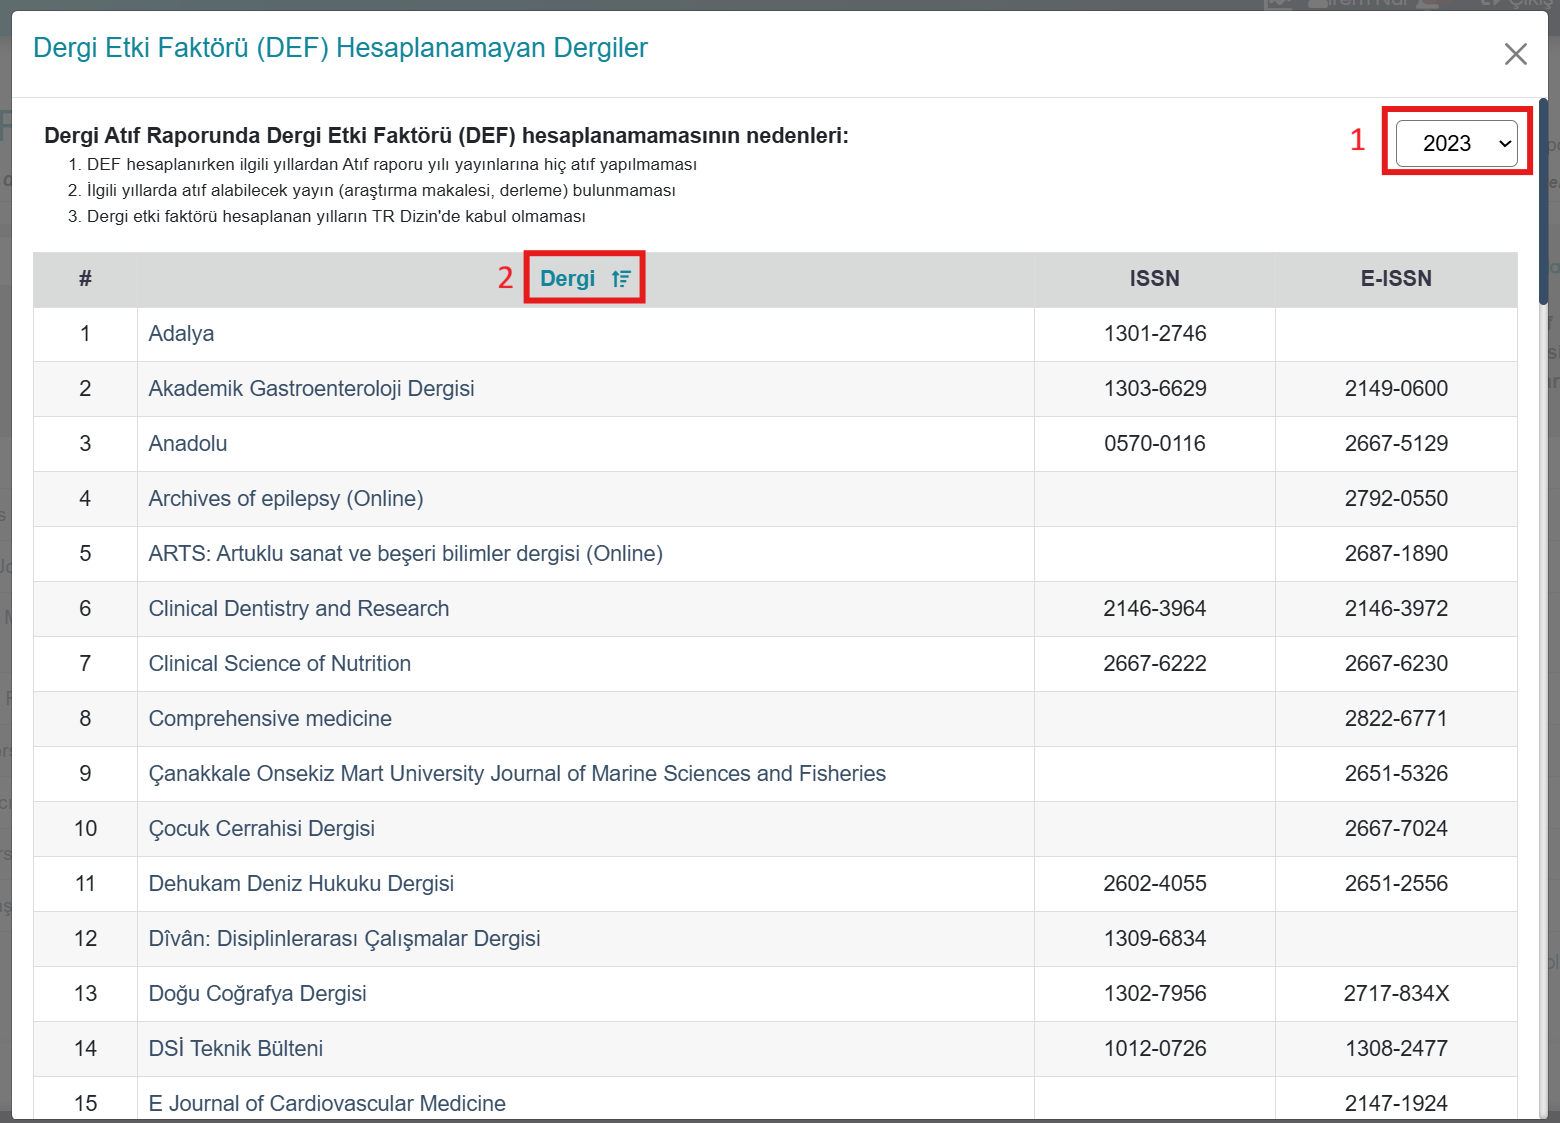Image resolution: width=1560 pixels, height=1123 pixels.
Task: Open ARTS: Artuklu sanat journal link
Action: 405,554
